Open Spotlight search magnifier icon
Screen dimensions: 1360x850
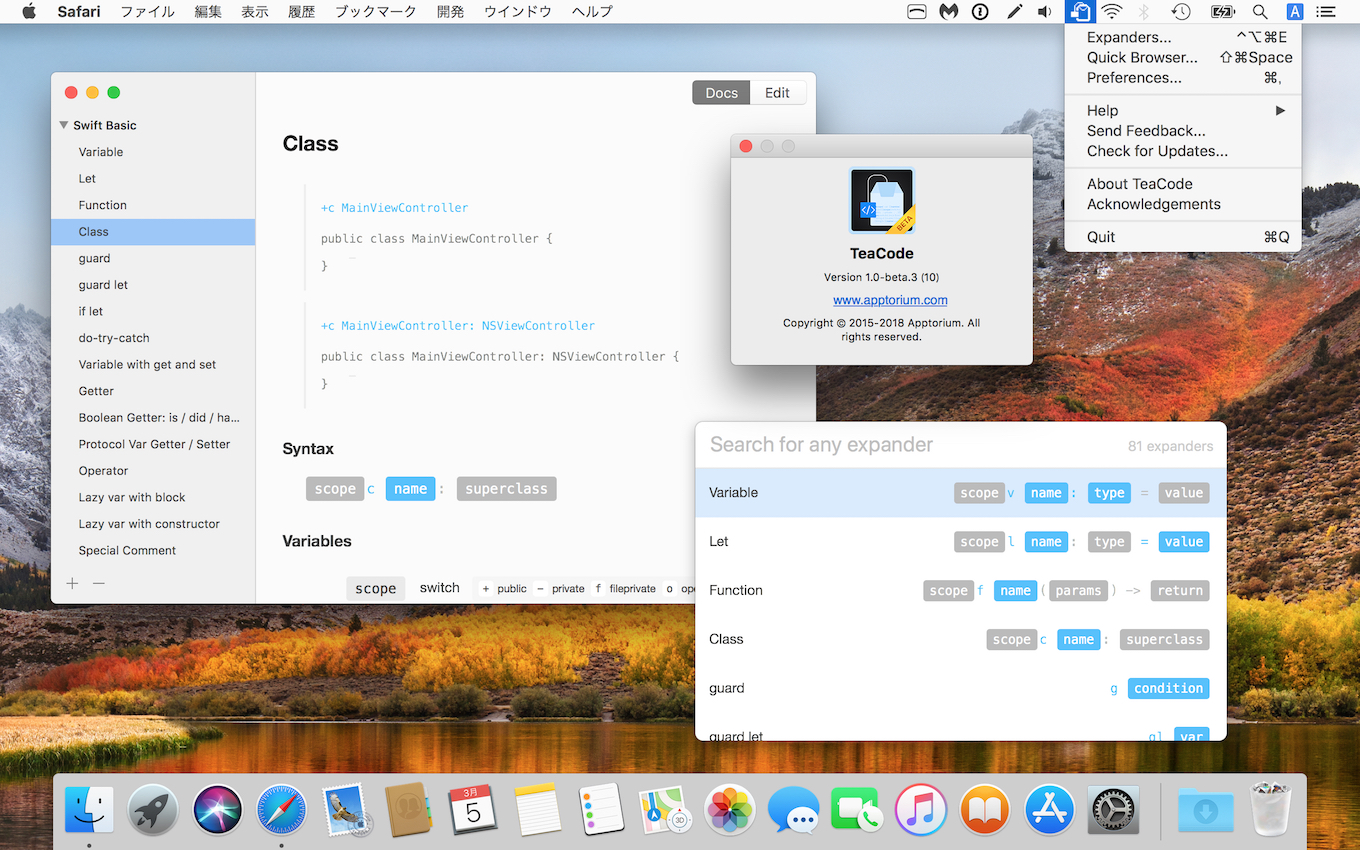pos(1260,12)
